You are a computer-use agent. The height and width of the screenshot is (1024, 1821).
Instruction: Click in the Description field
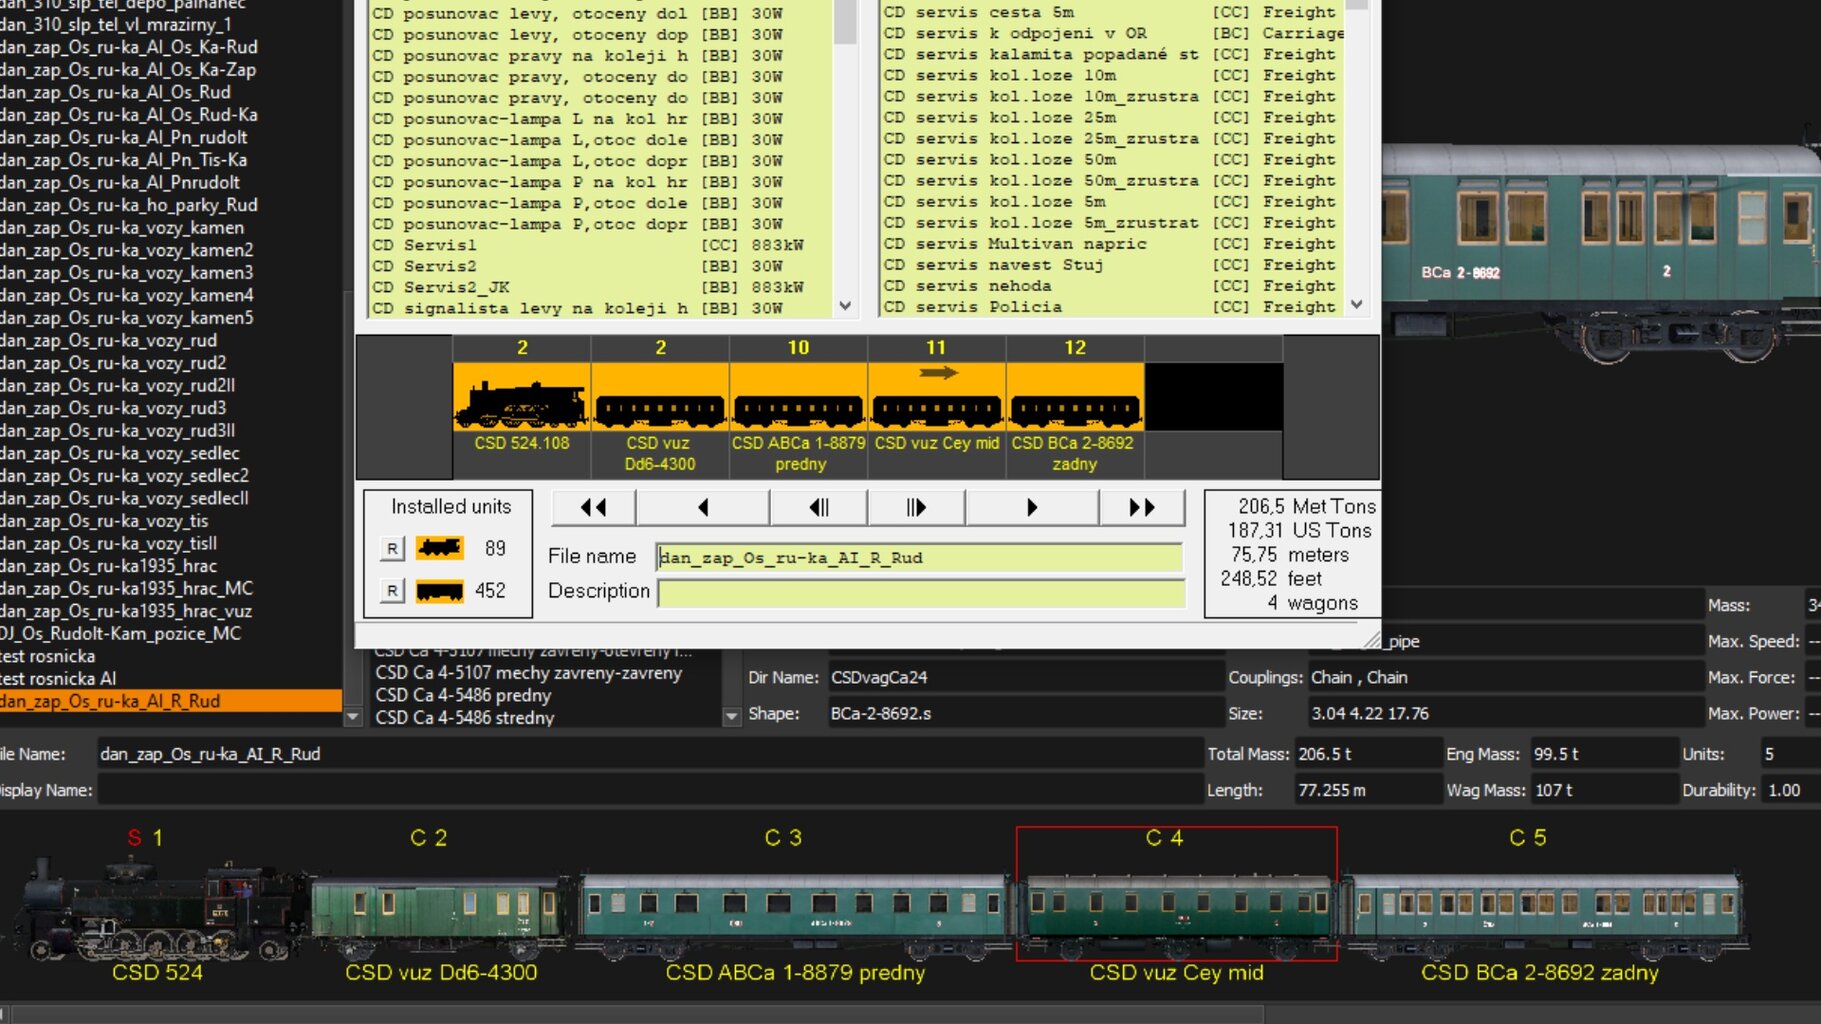(921, 592)
